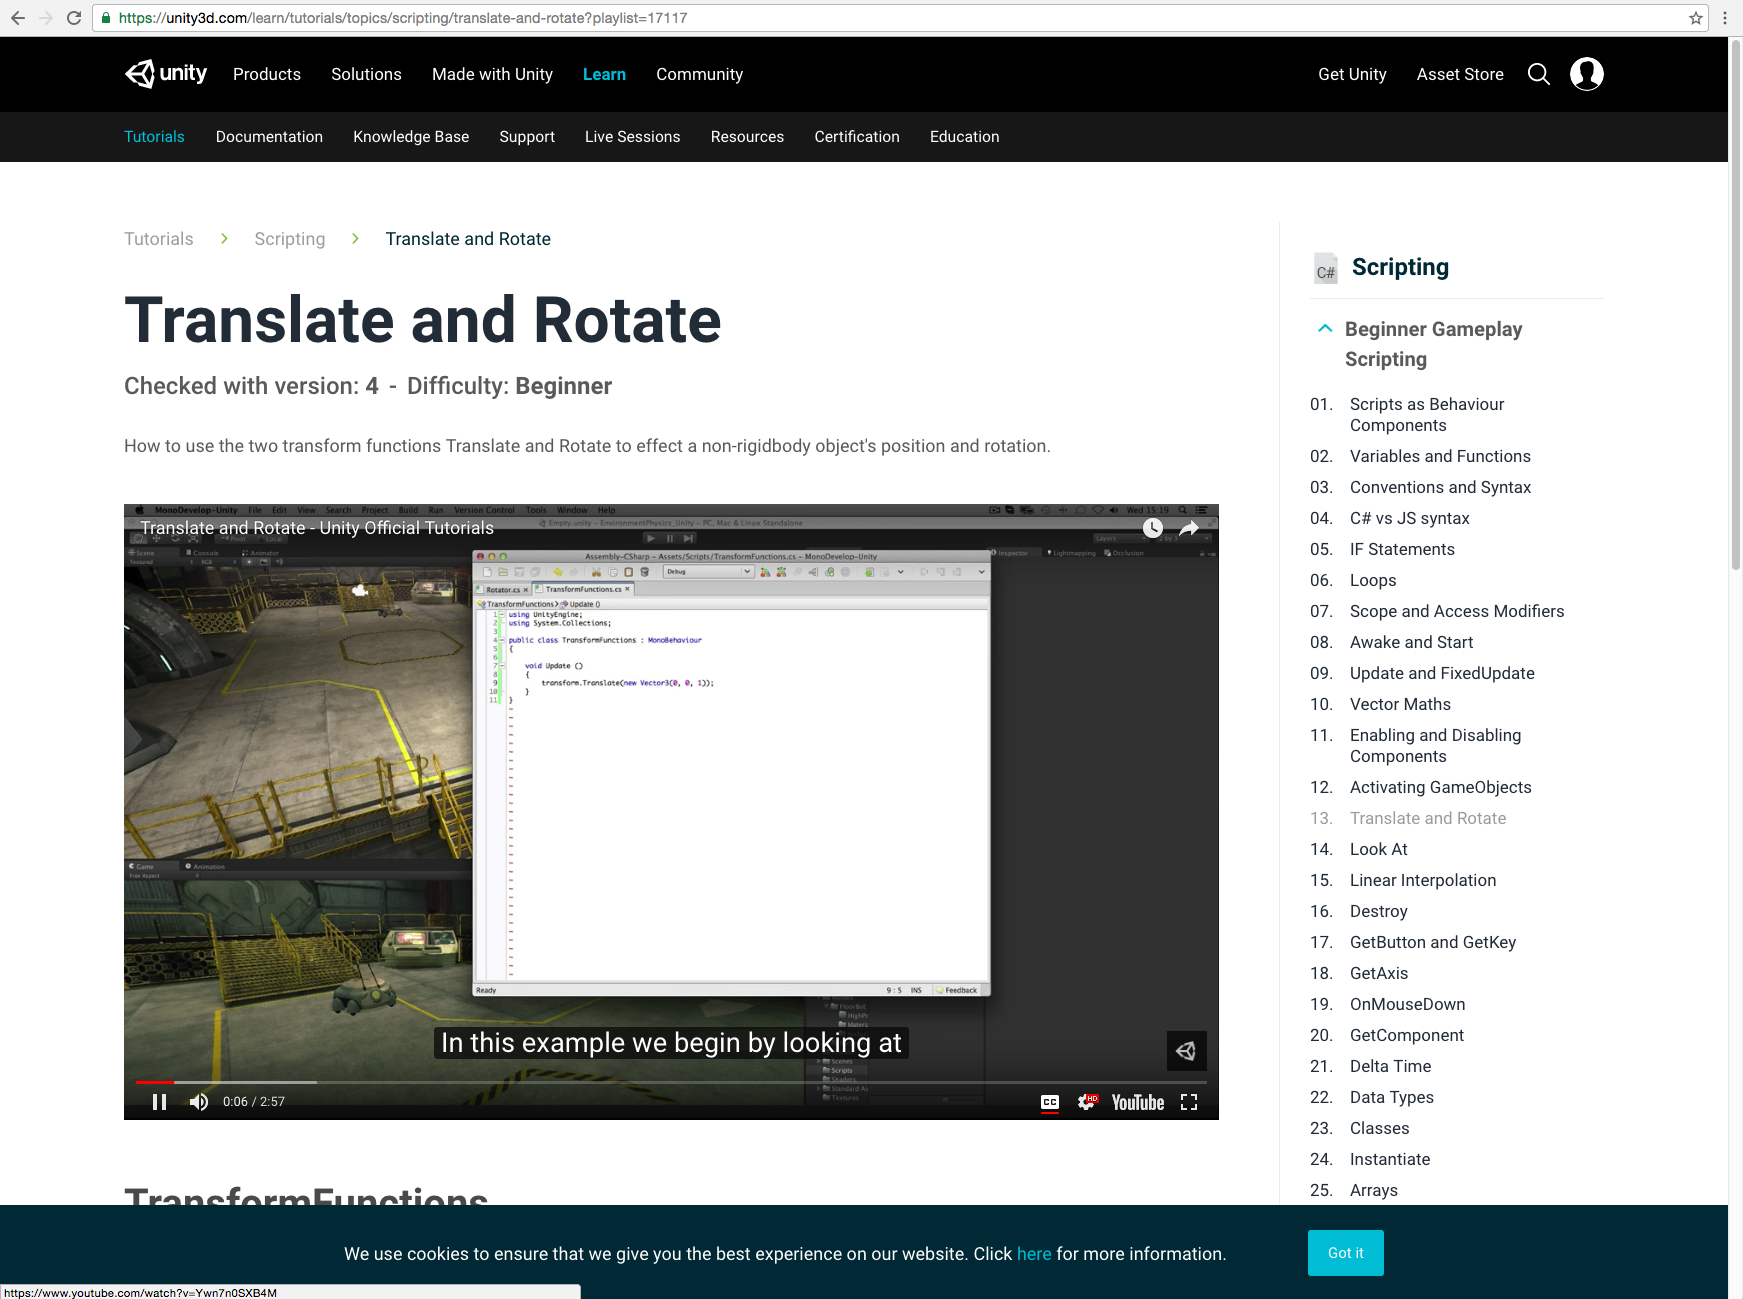1743x1299 pixels.
Task: Open lesson Enabling and Disabling Components
Action: tap(1435, 745)
